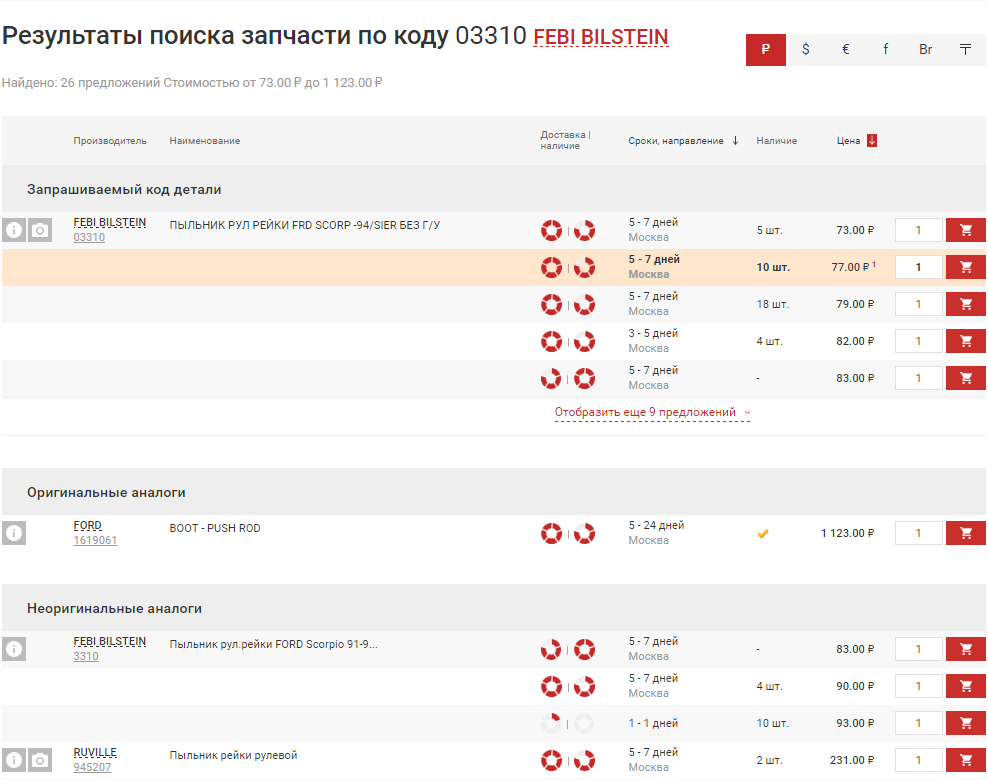The height and width of the screenshot is (780, 988).
Task: Select the Br currency tab
Action: click(x=926, y=50)
